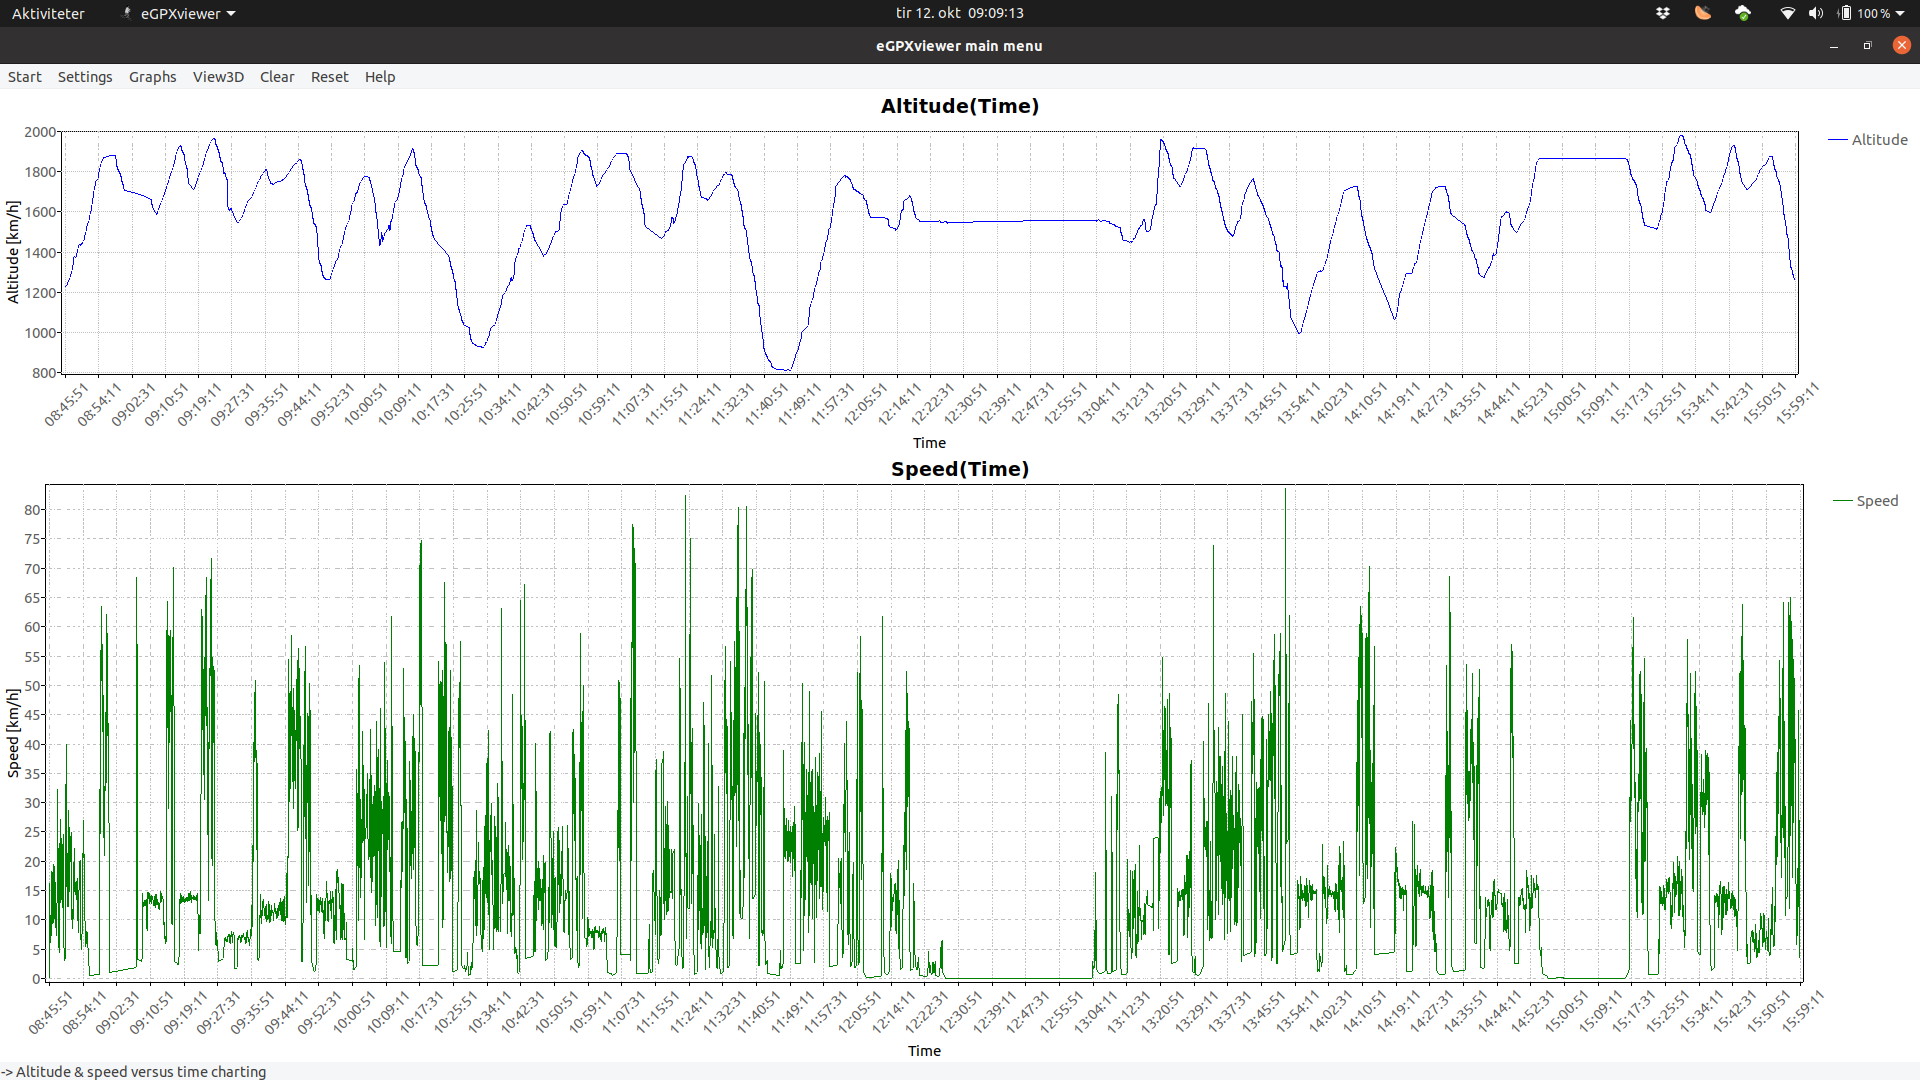Open the Aktiviteter overview
This screenshot has width=1920, height=1080.
pyautogui.click(x=48, y=13)
